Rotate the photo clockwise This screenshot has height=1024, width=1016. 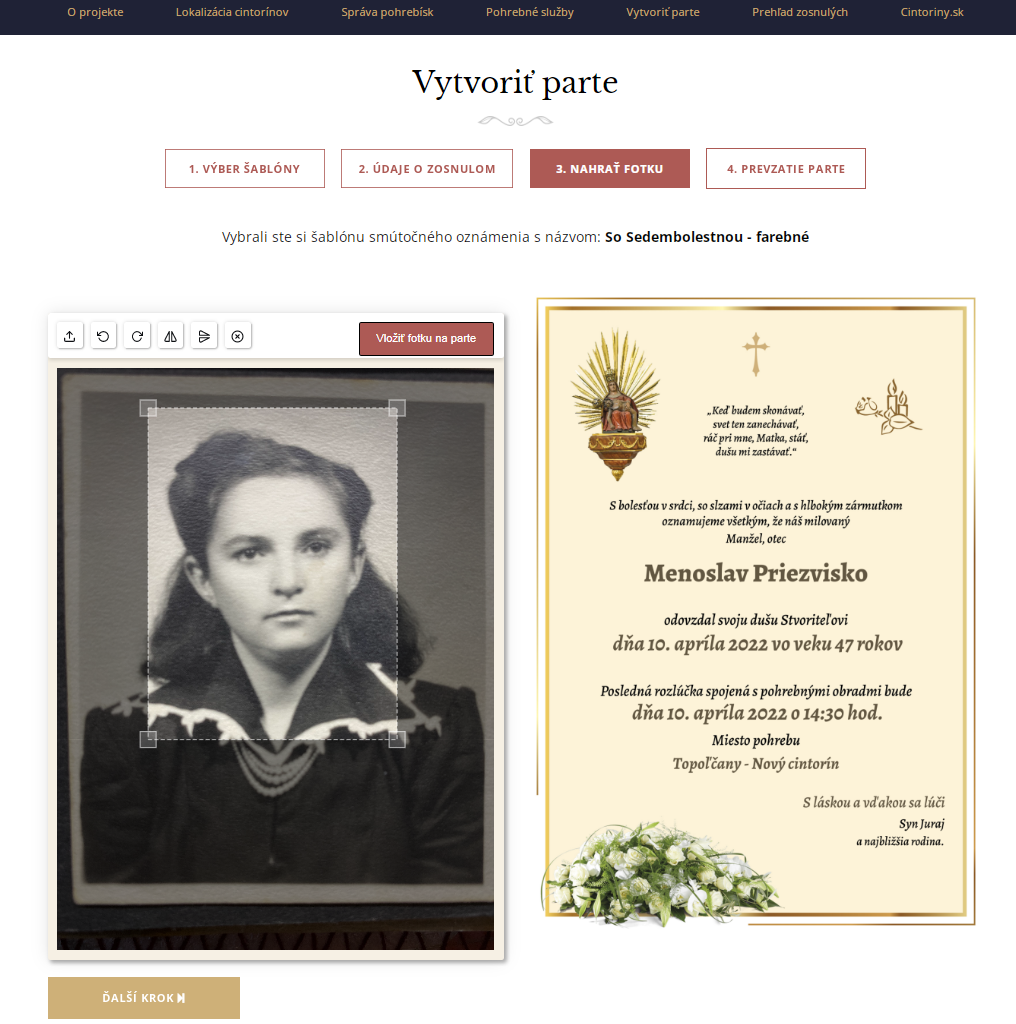(137, 336)
